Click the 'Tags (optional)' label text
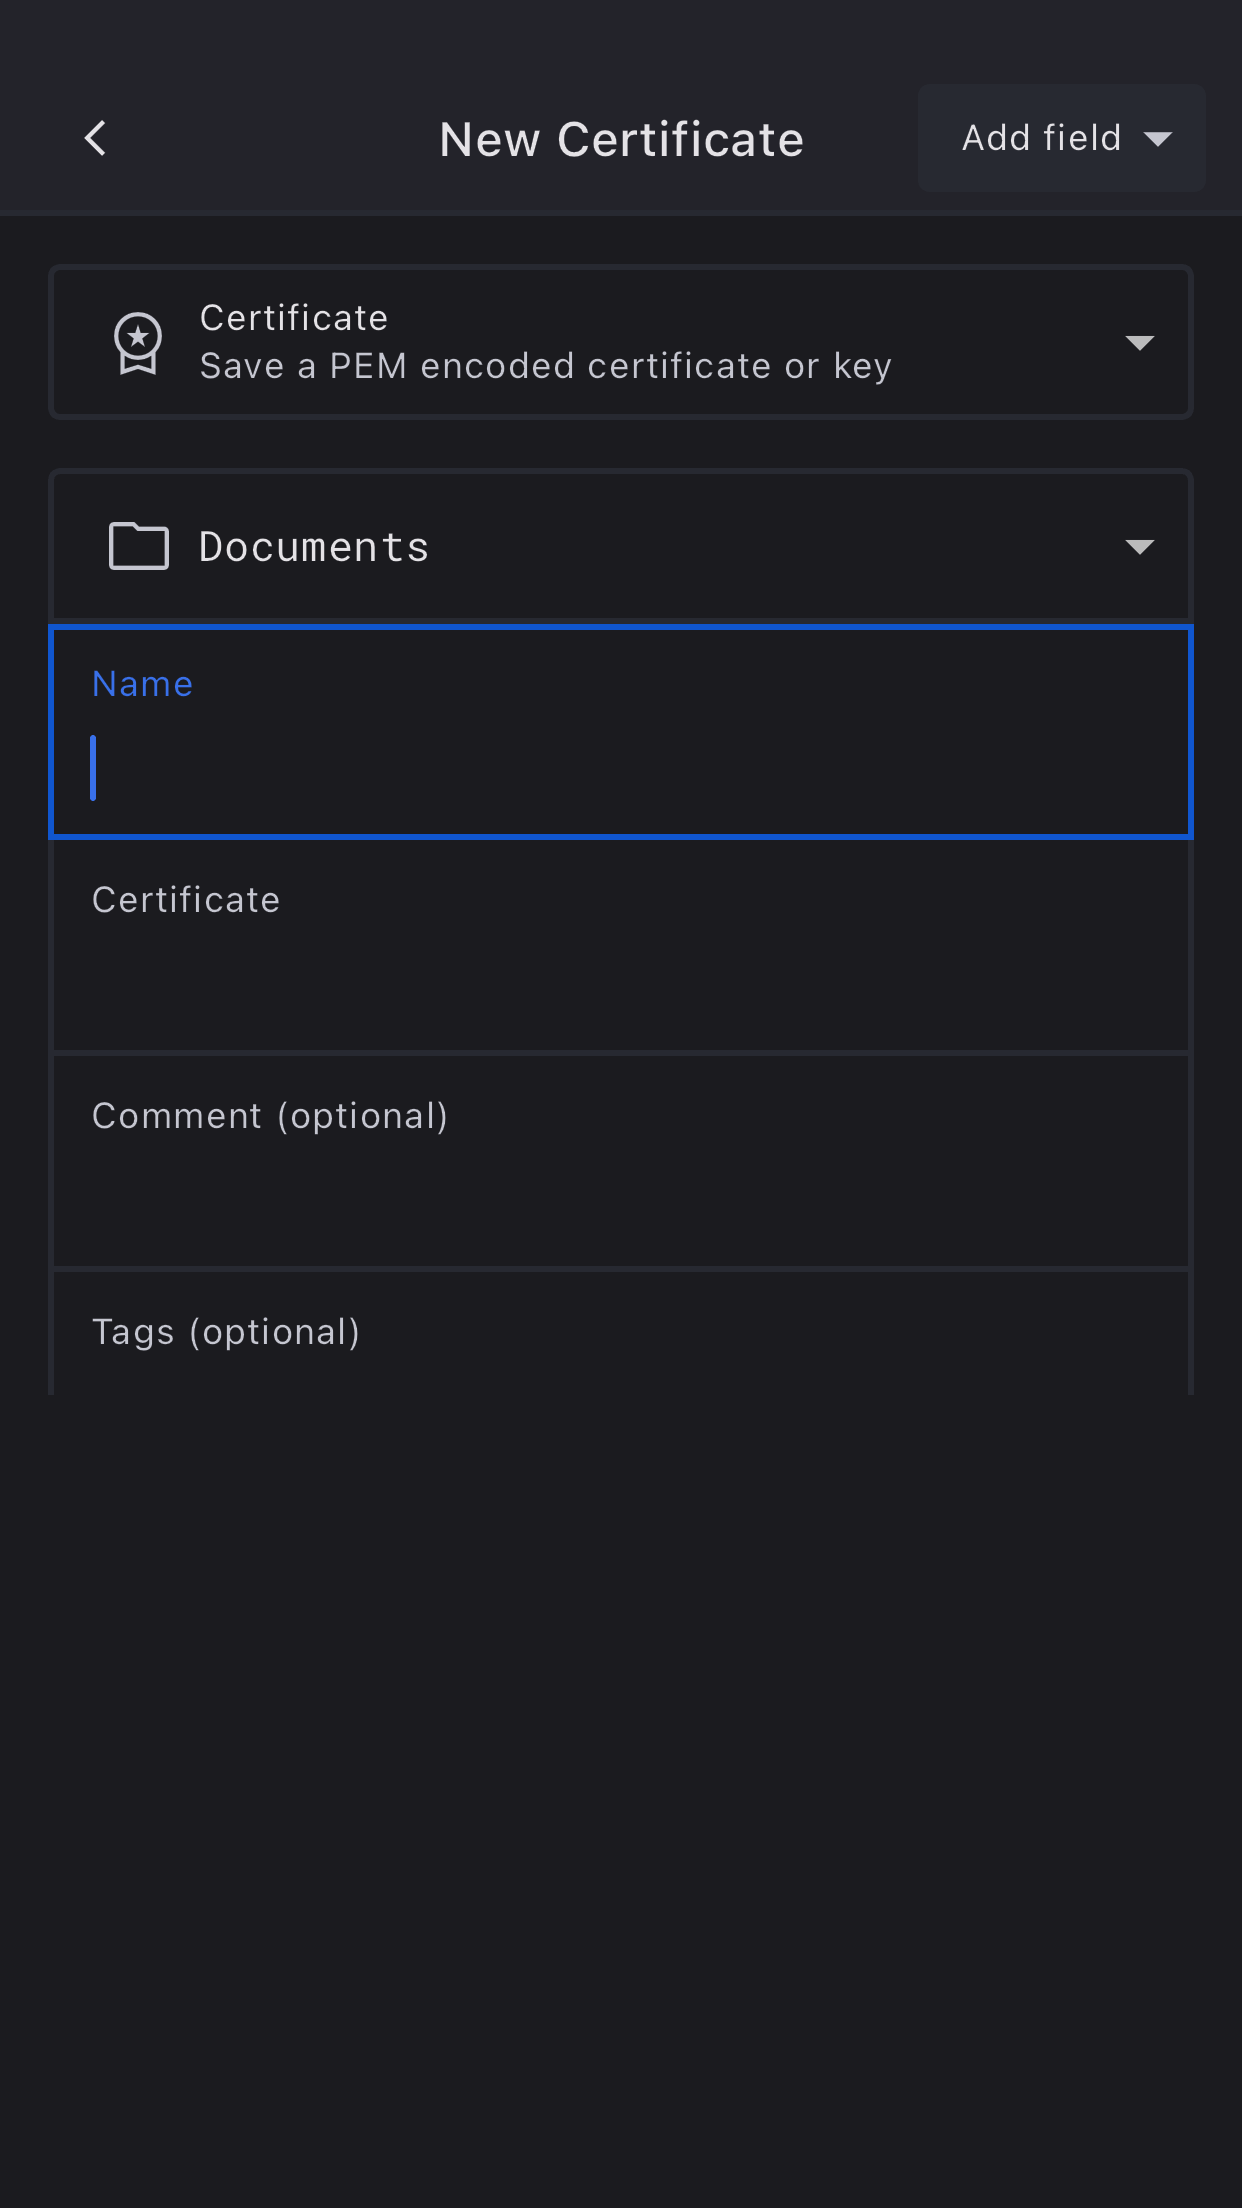The width and height of the screenshot is (1242, 2208). pyautogui.click(x=226, y=1332)
